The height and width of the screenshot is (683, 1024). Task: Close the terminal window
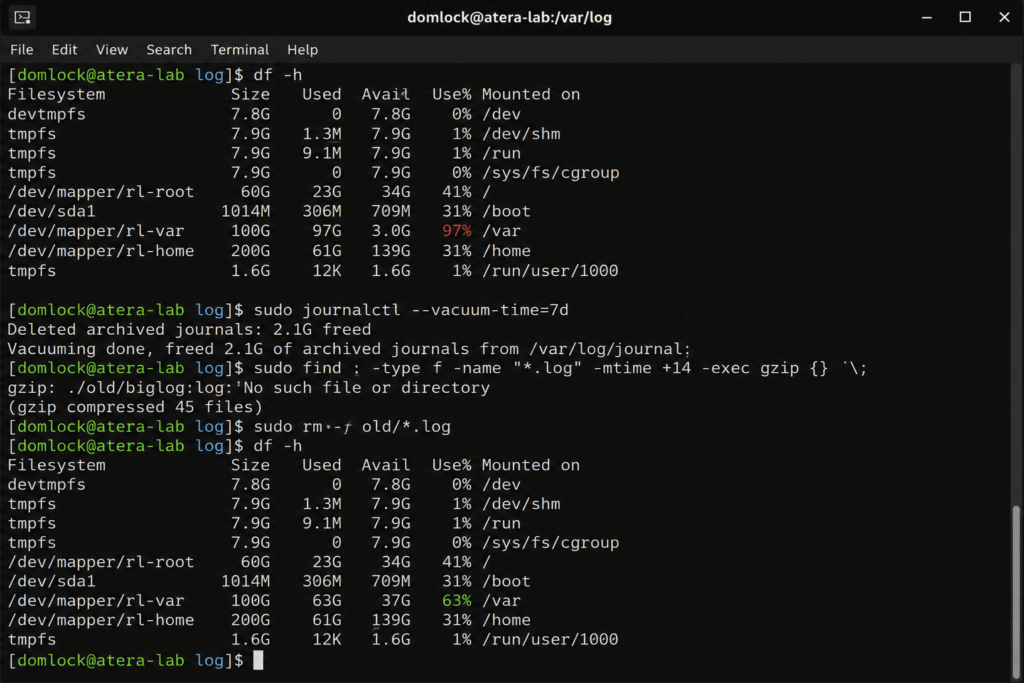(x=1004, y=17)
